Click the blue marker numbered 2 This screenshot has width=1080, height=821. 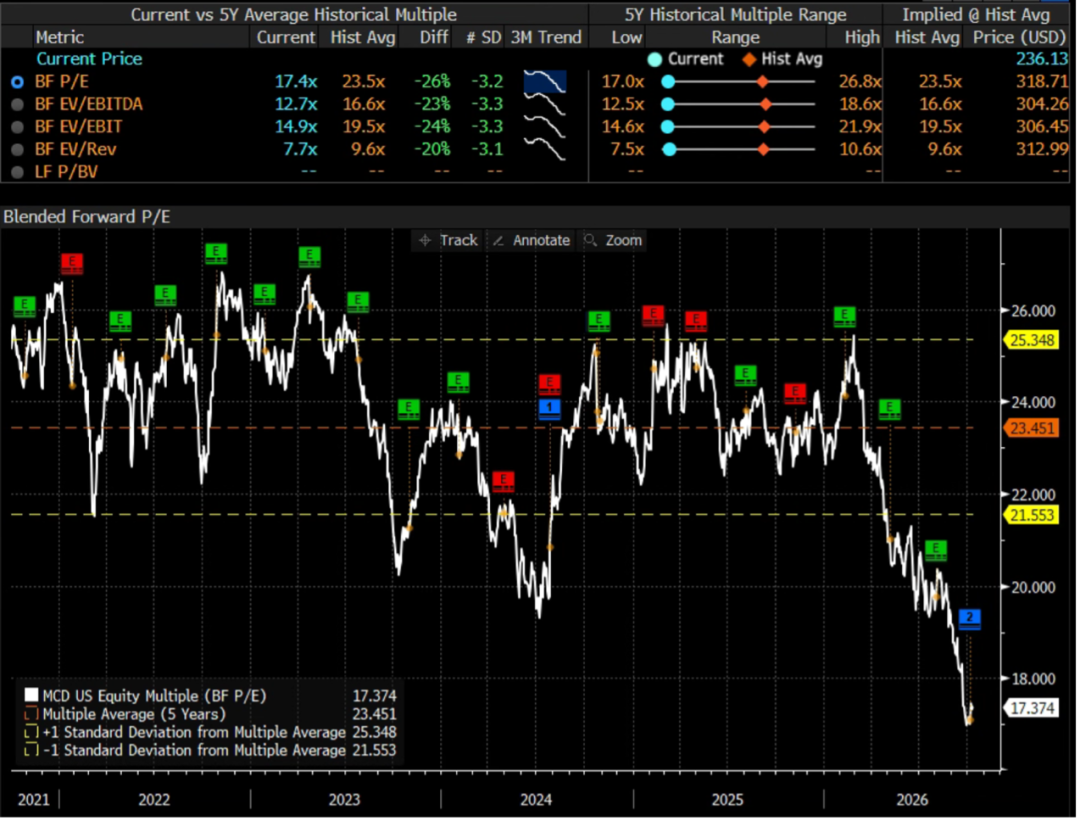point(969,619)
